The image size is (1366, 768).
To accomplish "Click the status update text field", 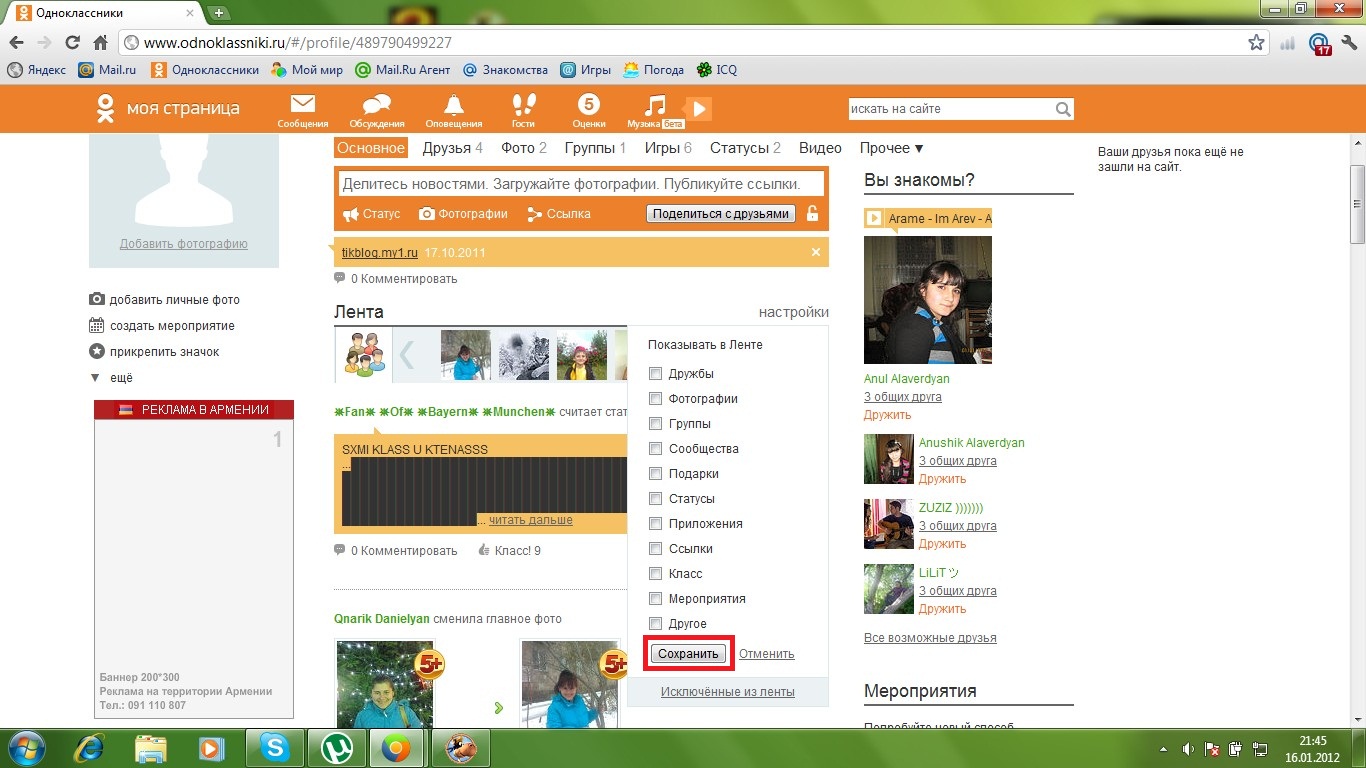I will tap(583, 184).
